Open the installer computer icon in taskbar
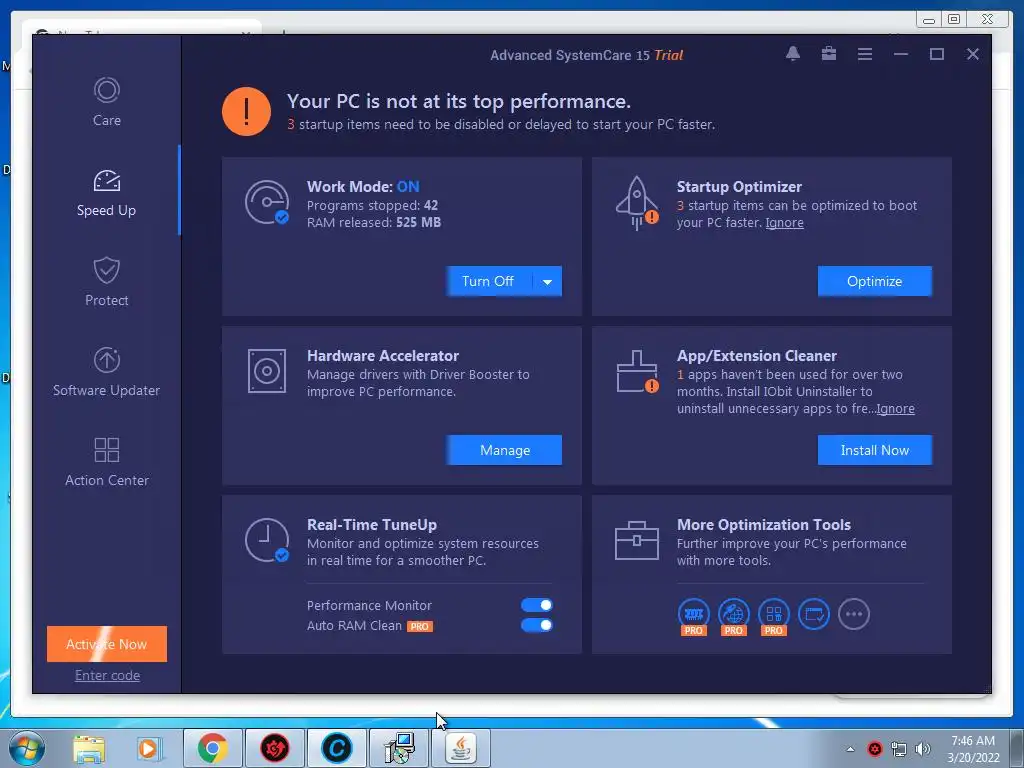Screen dimensions: 1024x768 coord(399,748)
